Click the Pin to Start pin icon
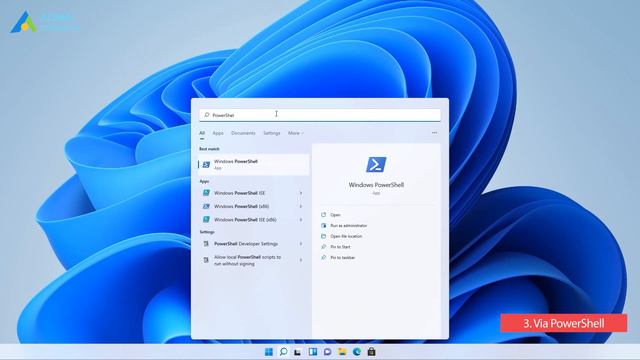Image resolution: width=640 pixels, height=360 pixels. pos(324,247)
